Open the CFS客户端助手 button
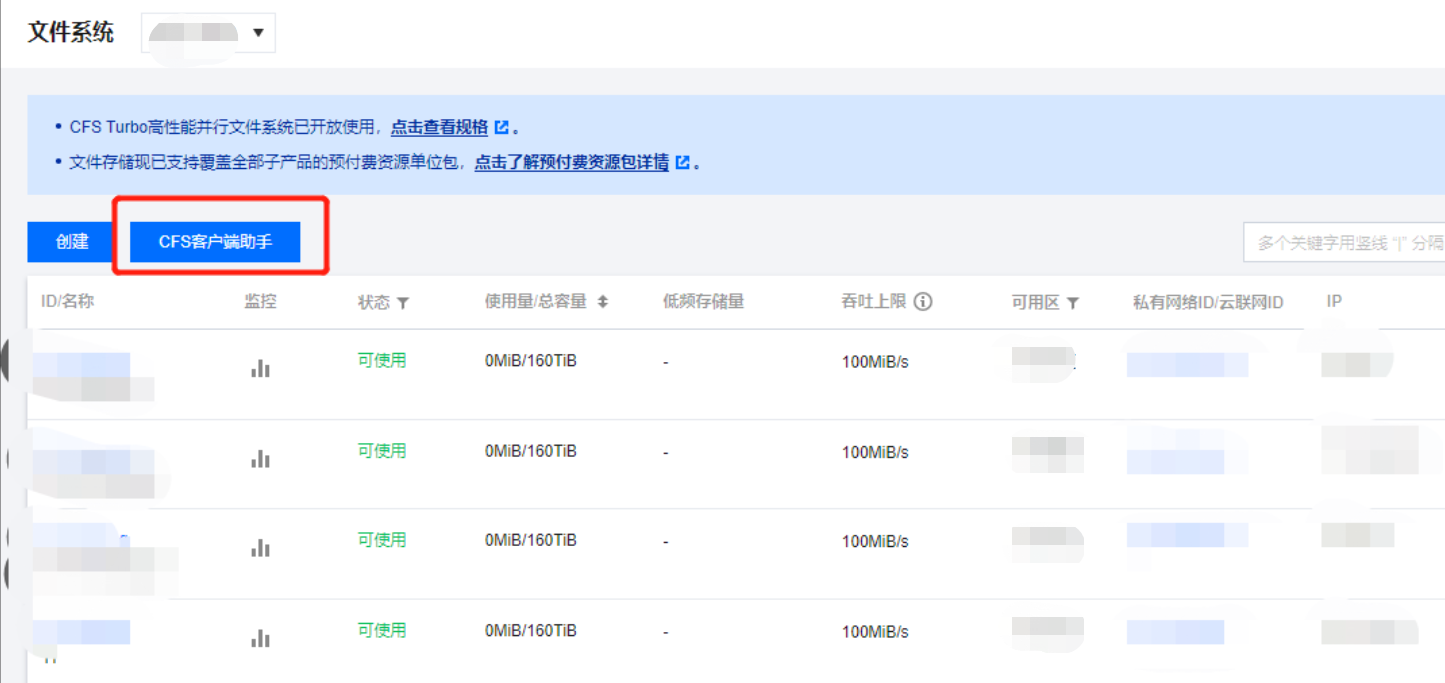This screenshot has height=683, width=1445. click(215, 241)
